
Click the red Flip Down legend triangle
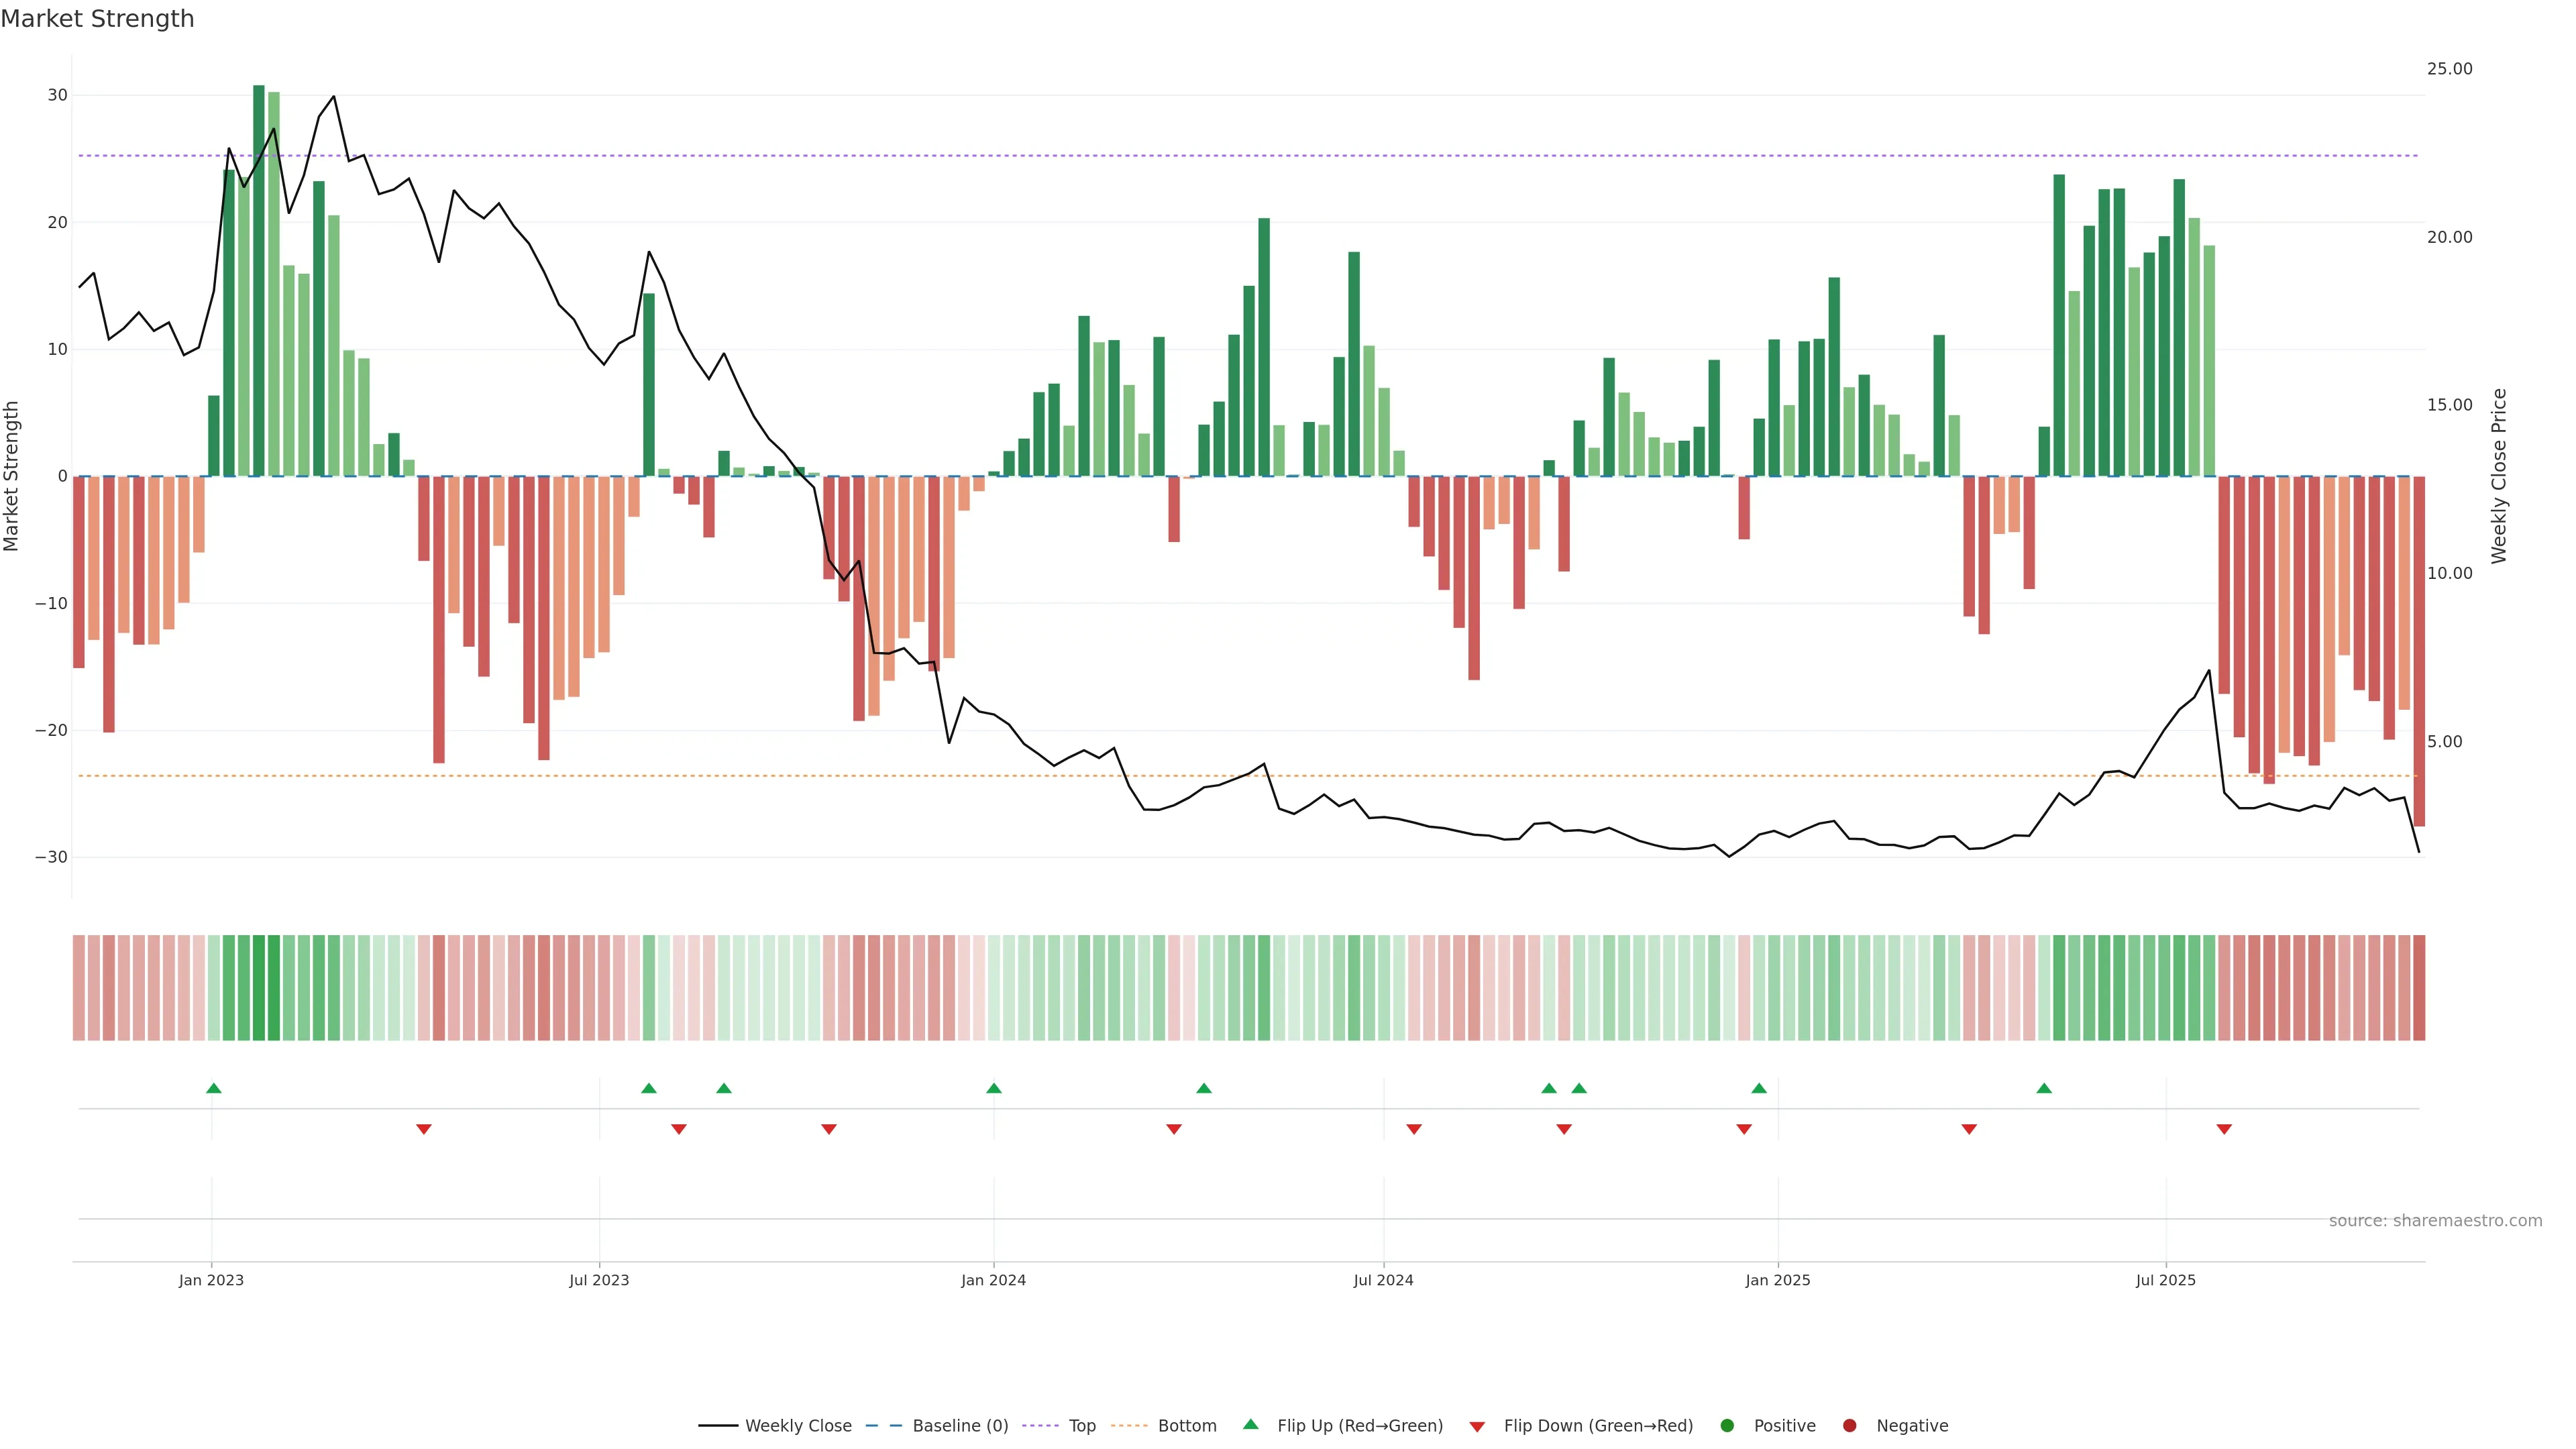click(x=1477, y=1427)
